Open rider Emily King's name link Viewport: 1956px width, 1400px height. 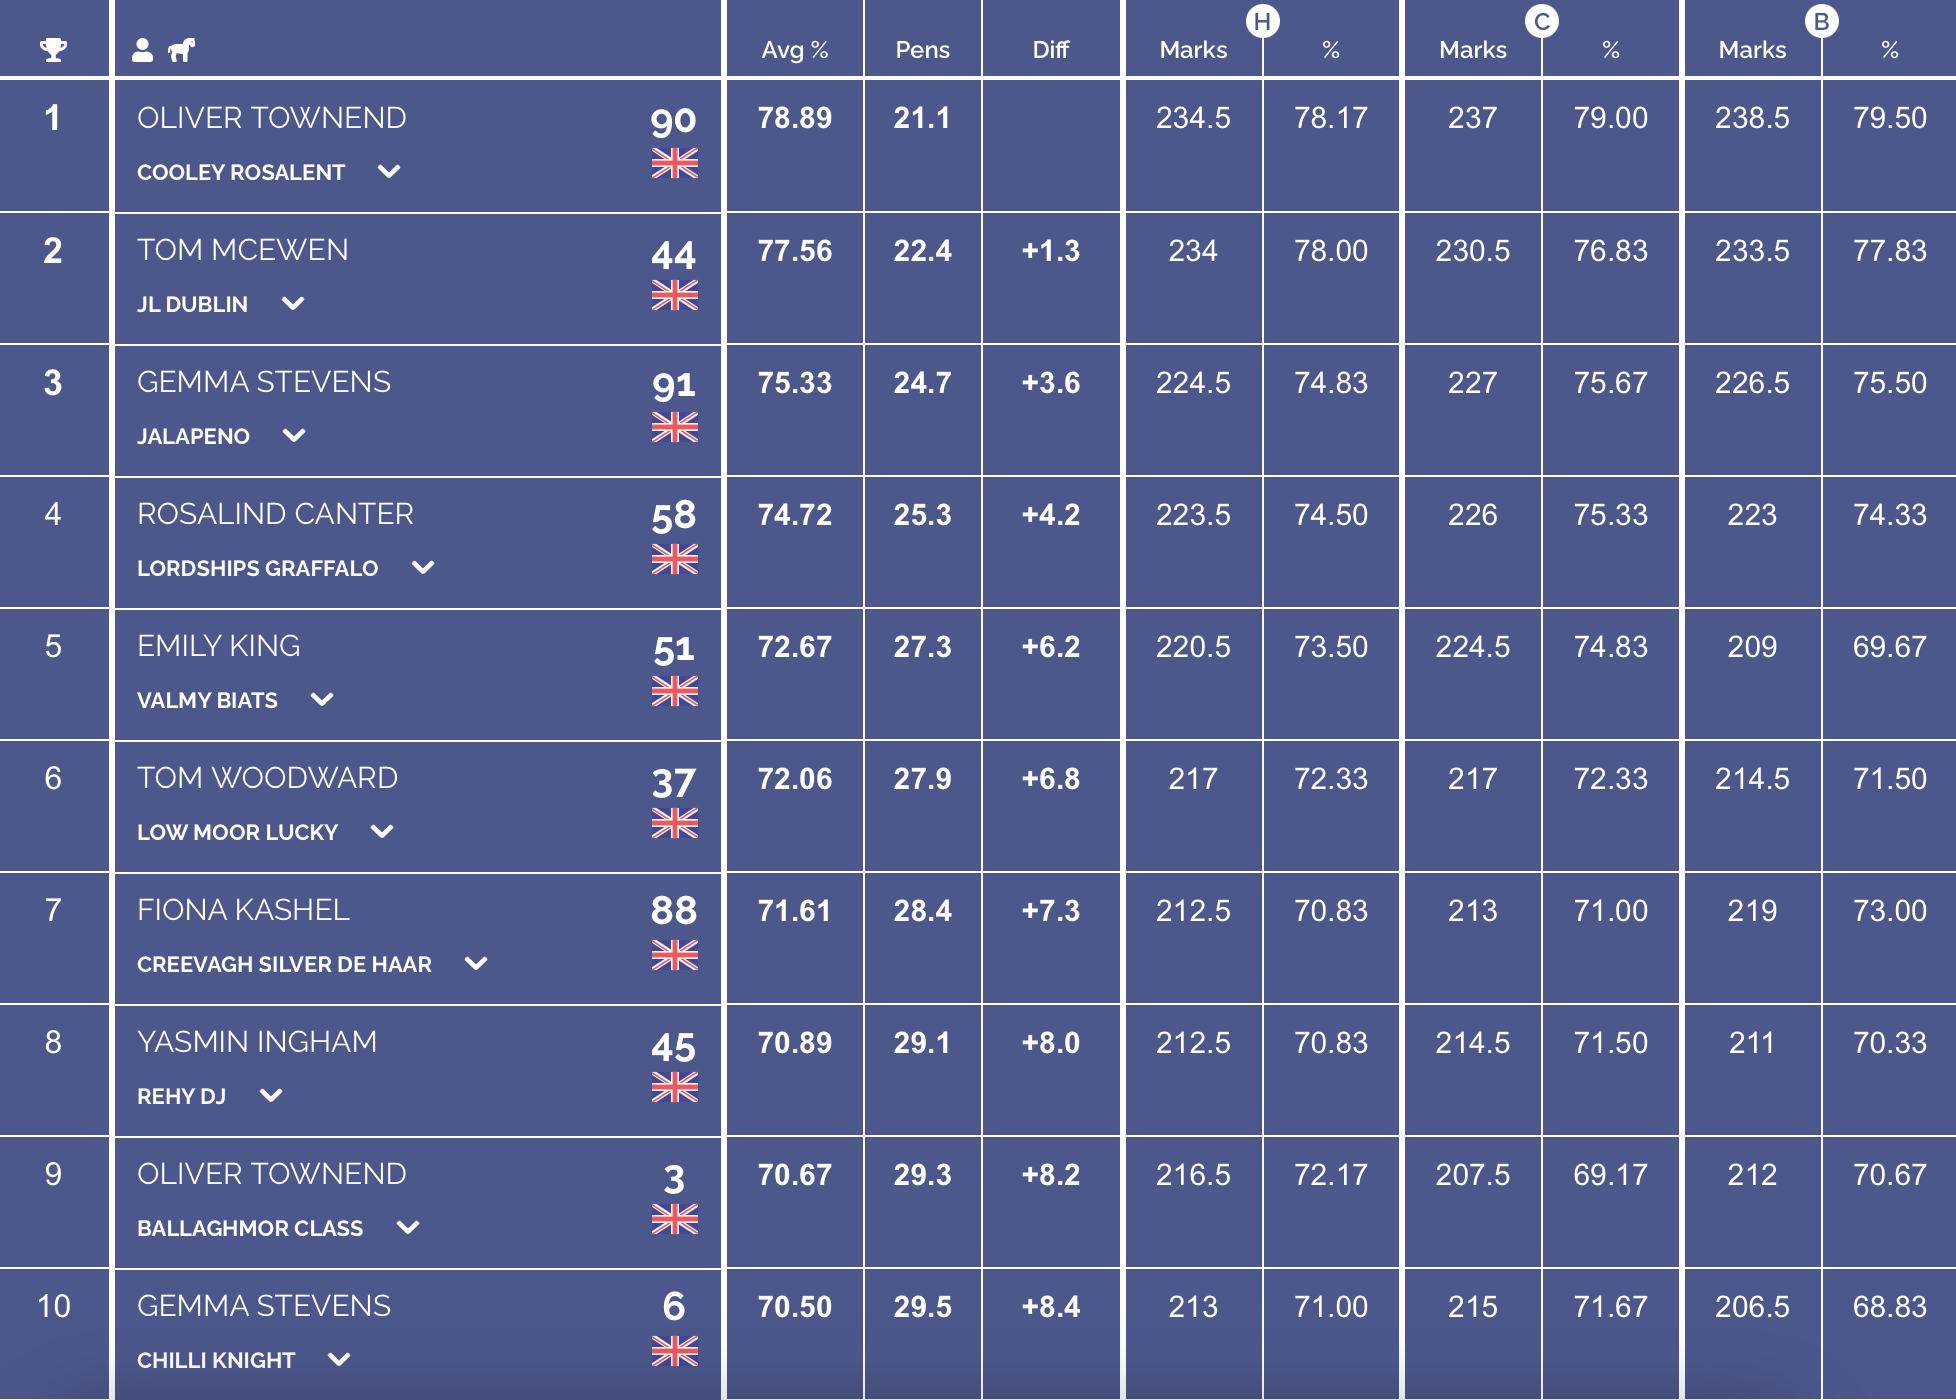pyautogui.click(x=219, y=646)
